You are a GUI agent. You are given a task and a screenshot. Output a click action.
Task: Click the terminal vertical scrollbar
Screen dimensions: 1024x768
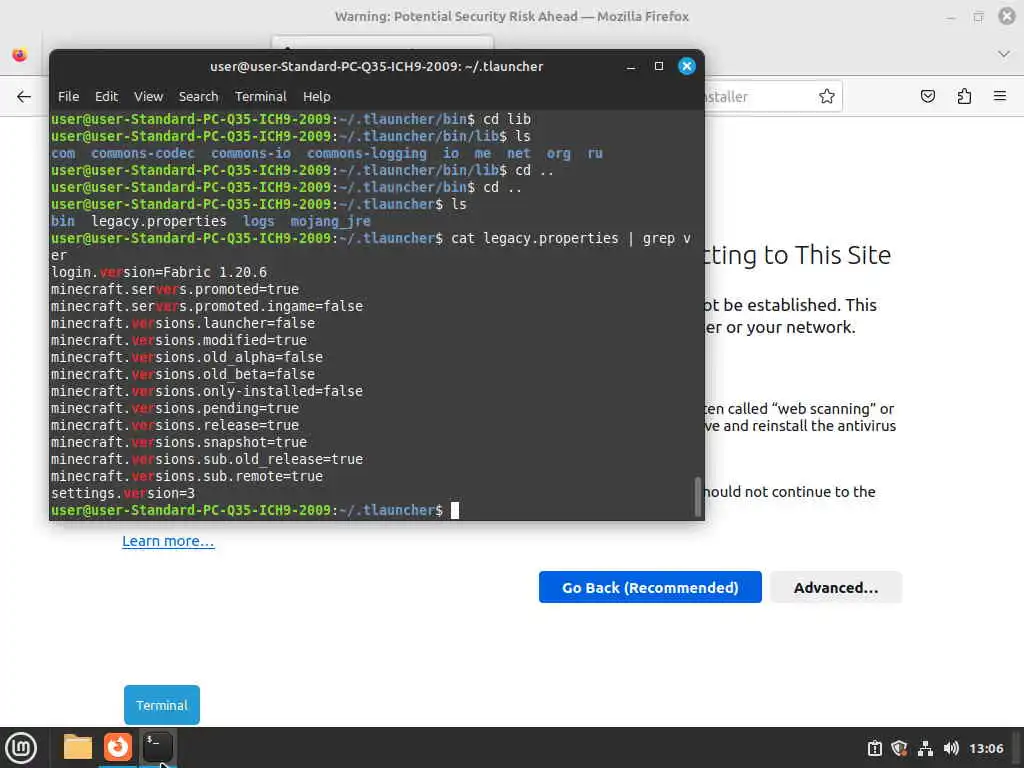697,497
